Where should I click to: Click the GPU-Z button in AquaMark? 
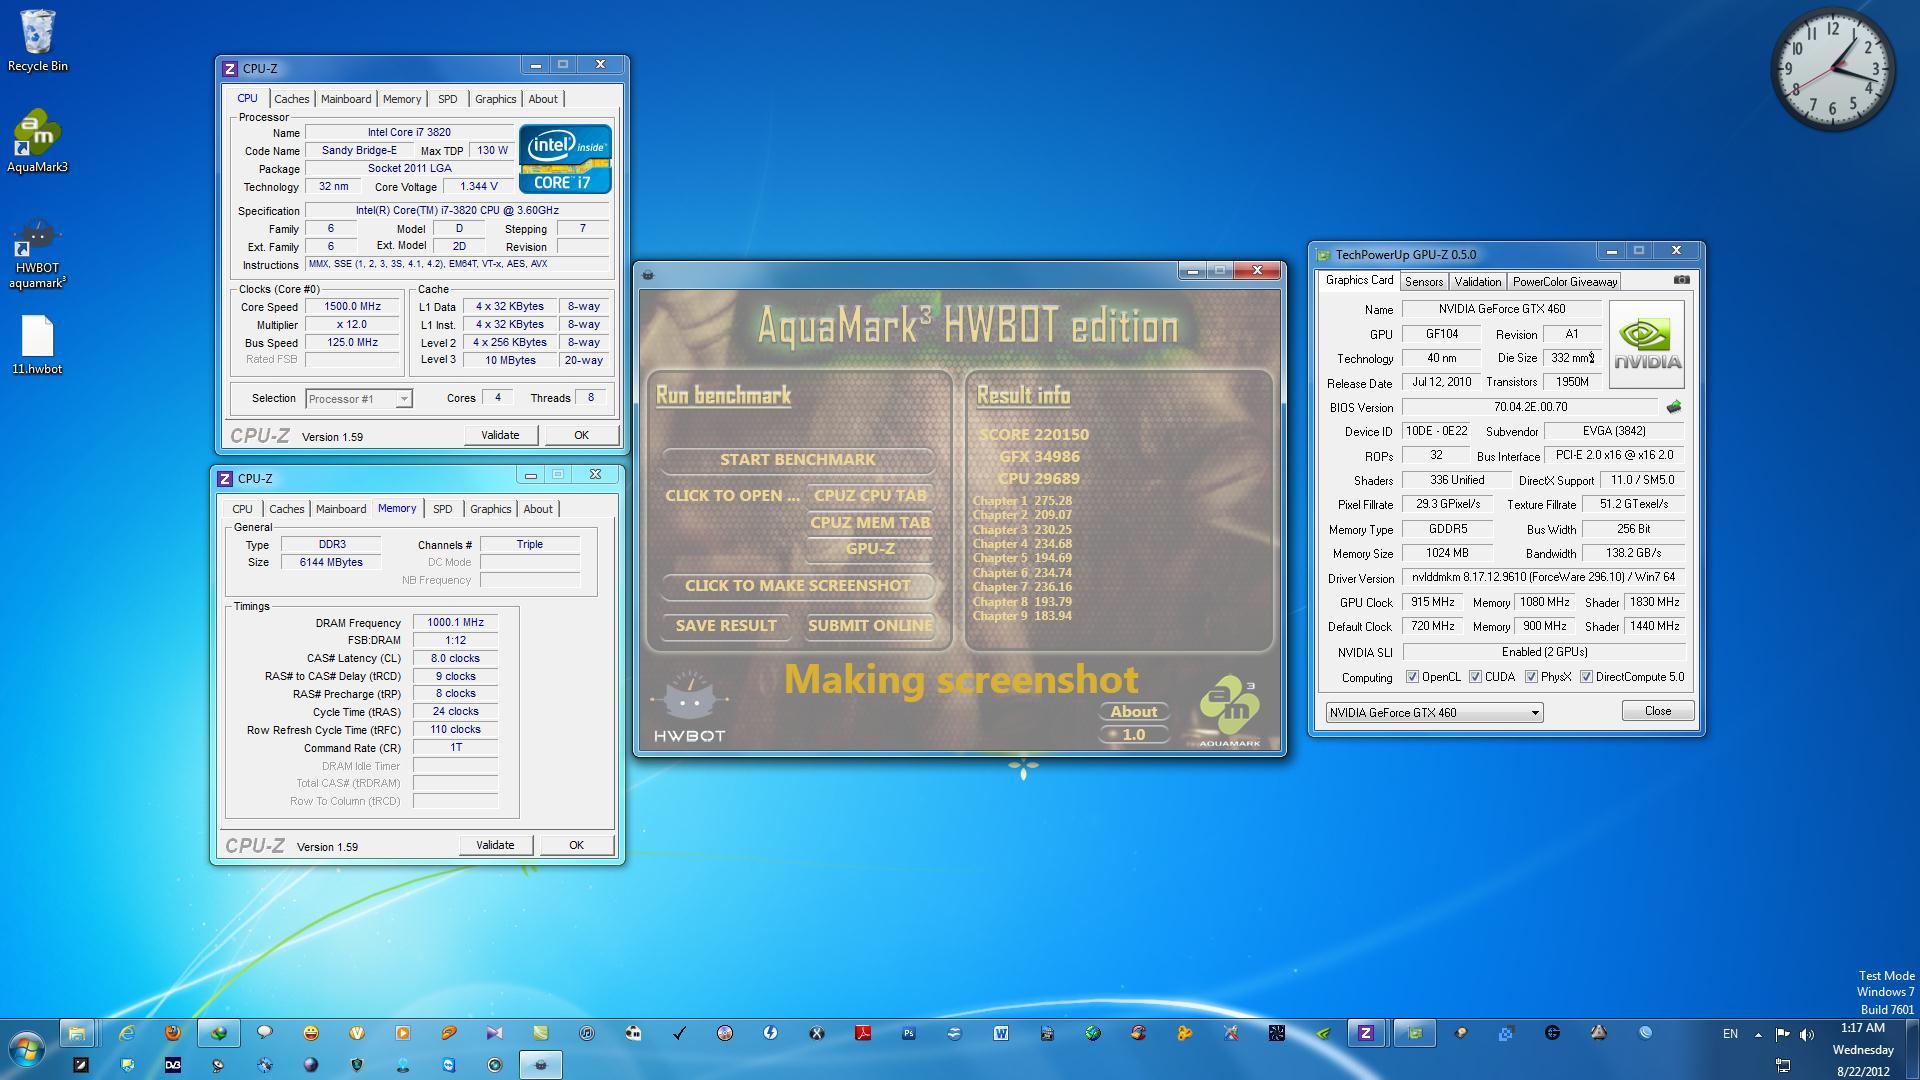point(870,549)
